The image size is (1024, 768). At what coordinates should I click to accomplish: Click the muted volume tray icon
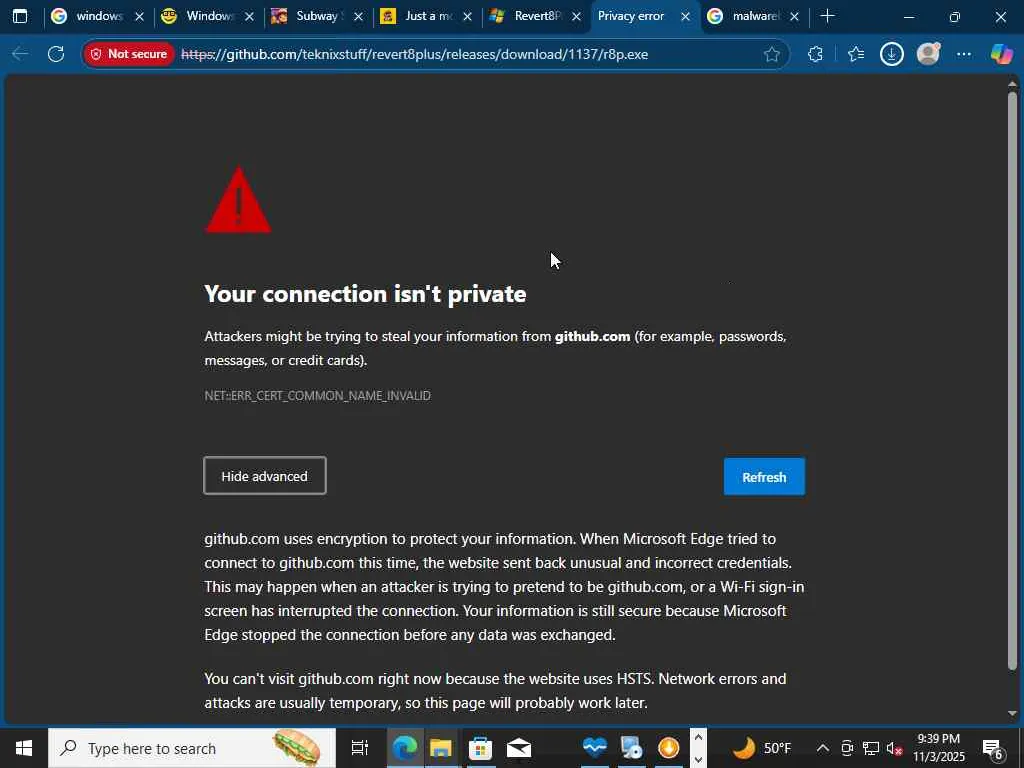click(894, 748)
